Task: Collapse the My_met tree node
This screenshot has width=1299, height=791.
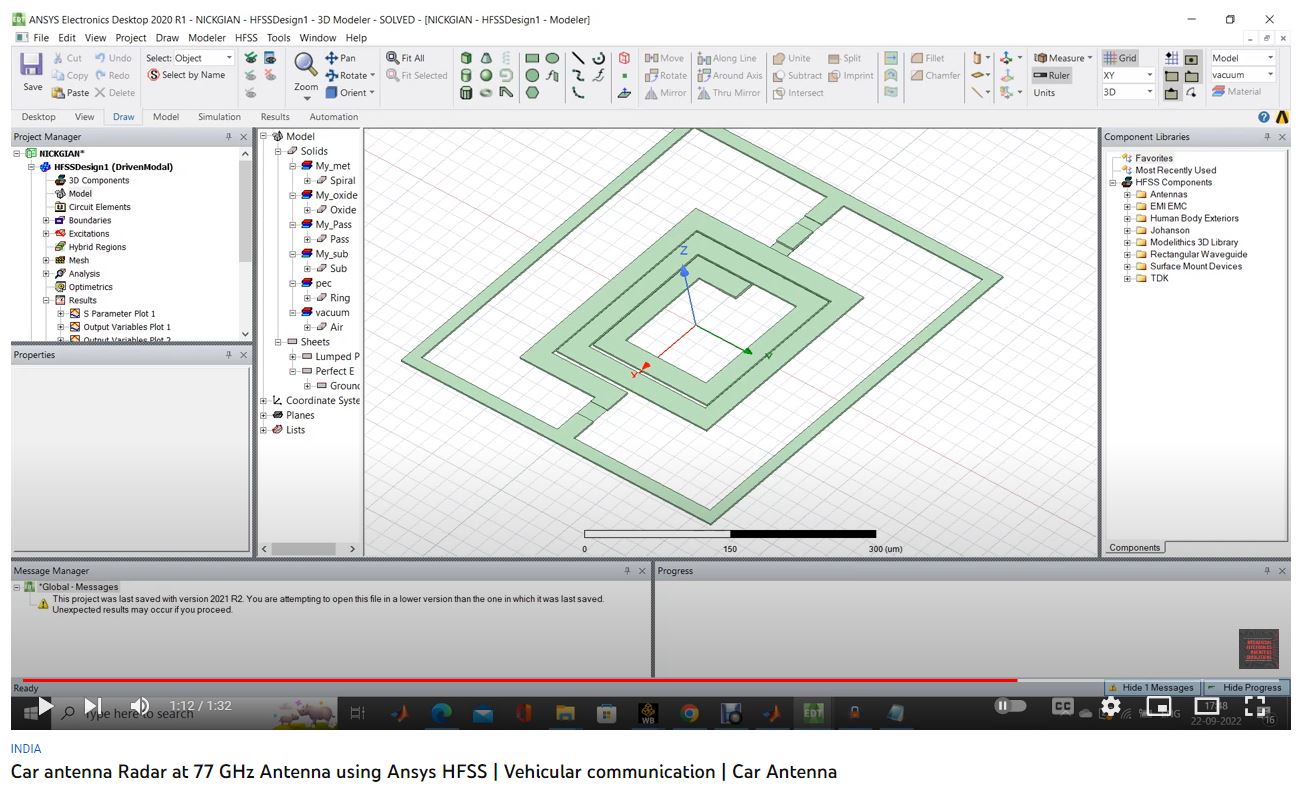Action: [x=293, y=166]
